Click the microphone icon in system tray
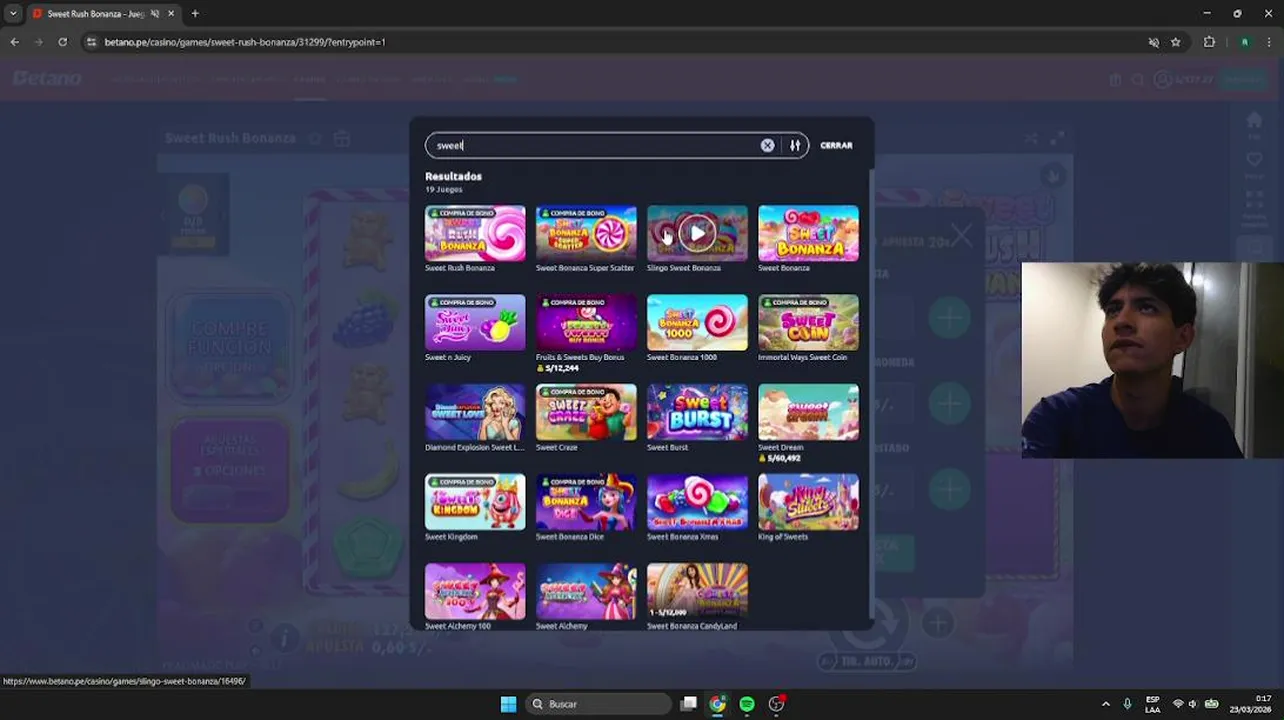1284x720 pixels. 1127,704
